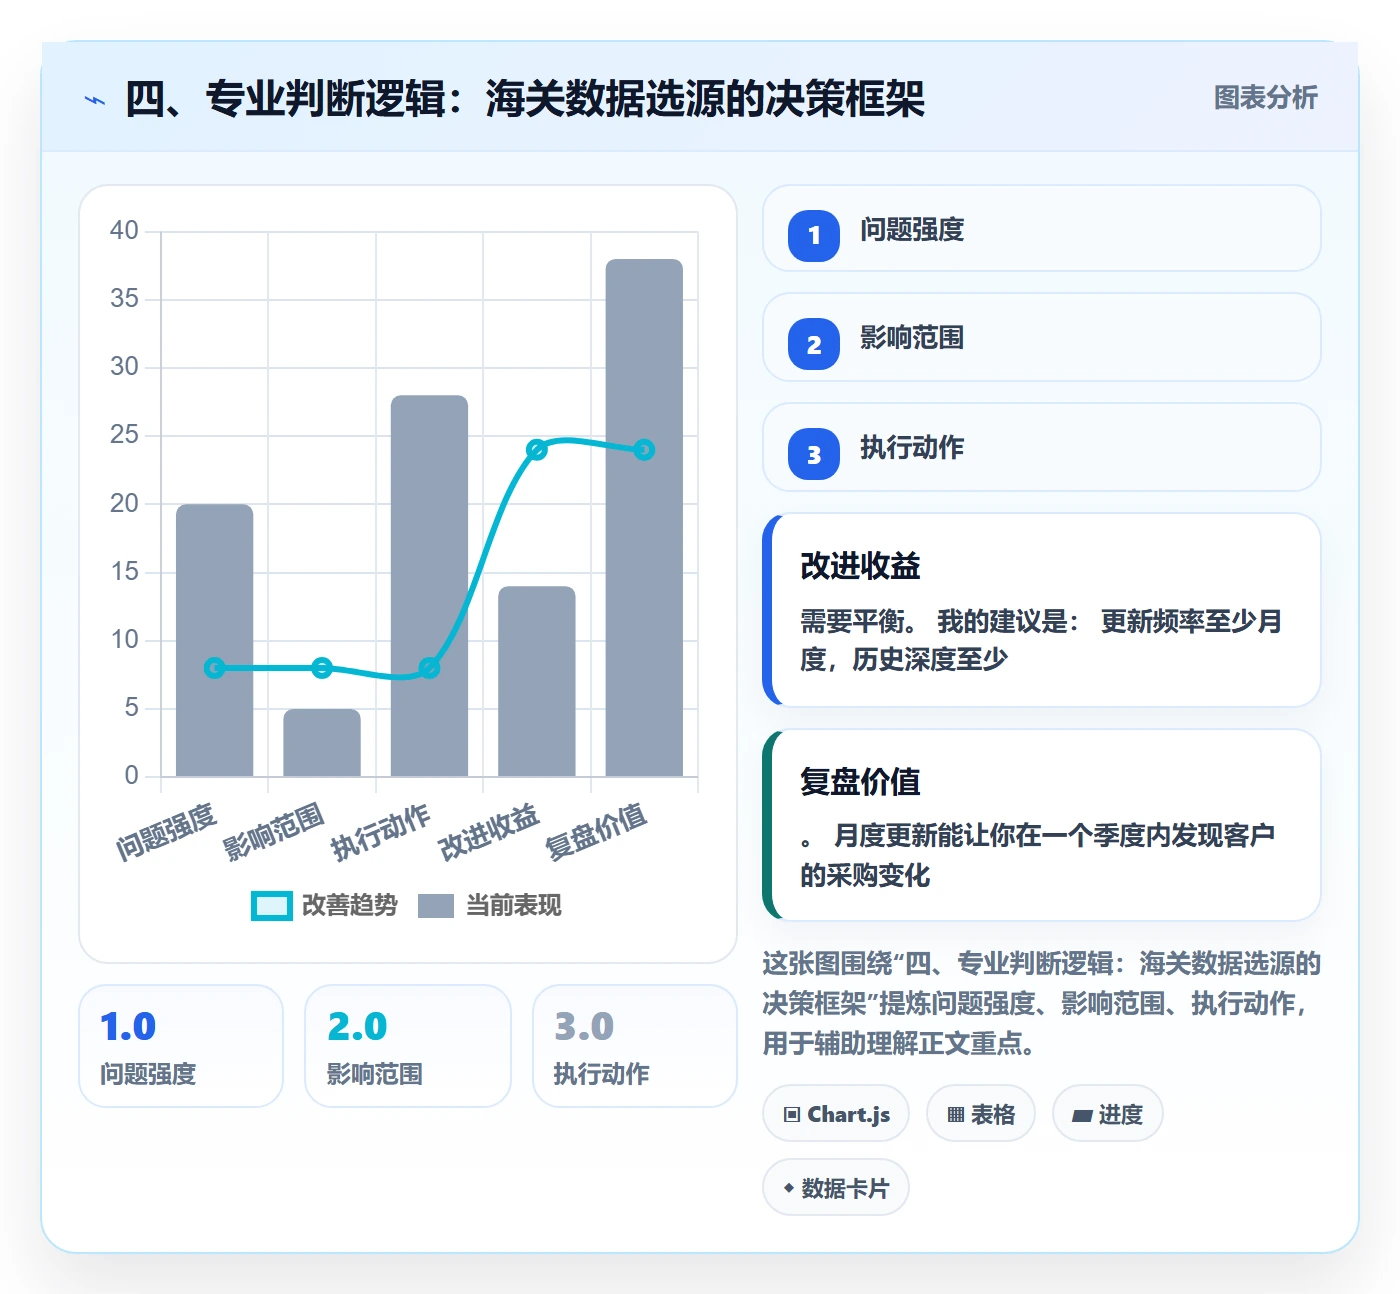This screenshot has height=1294, width=1400.
Task: Click the trend line point on 复盘价值
Action: [x=644, y=450]
